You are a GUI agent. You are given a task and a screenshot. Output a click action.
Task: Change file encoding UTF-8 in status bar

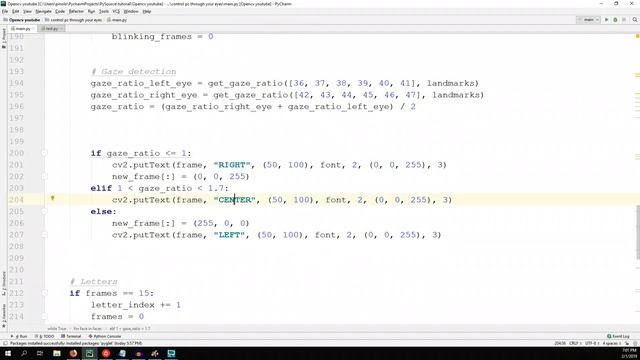point(591,344)
